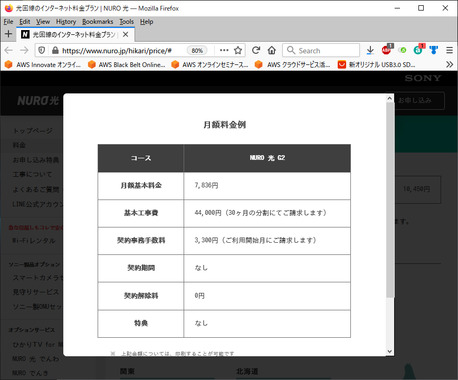
Task: Open AWS クラウドサービス活 bookmark
Action: click(x=292, y=64)
